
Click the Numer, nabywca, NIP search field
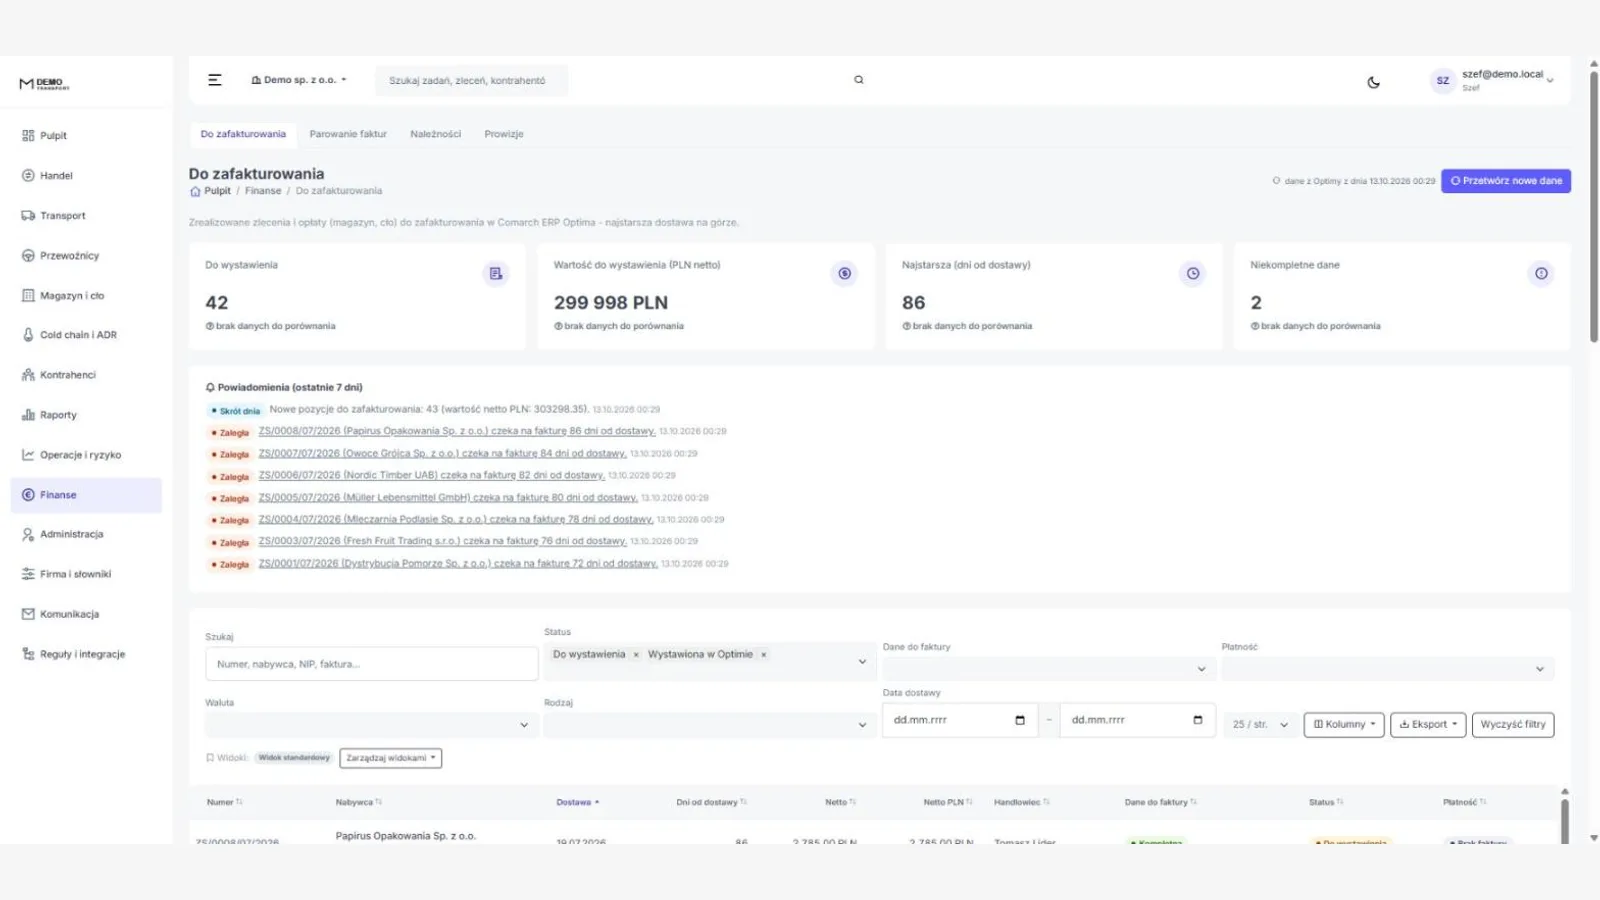[371, 664]
